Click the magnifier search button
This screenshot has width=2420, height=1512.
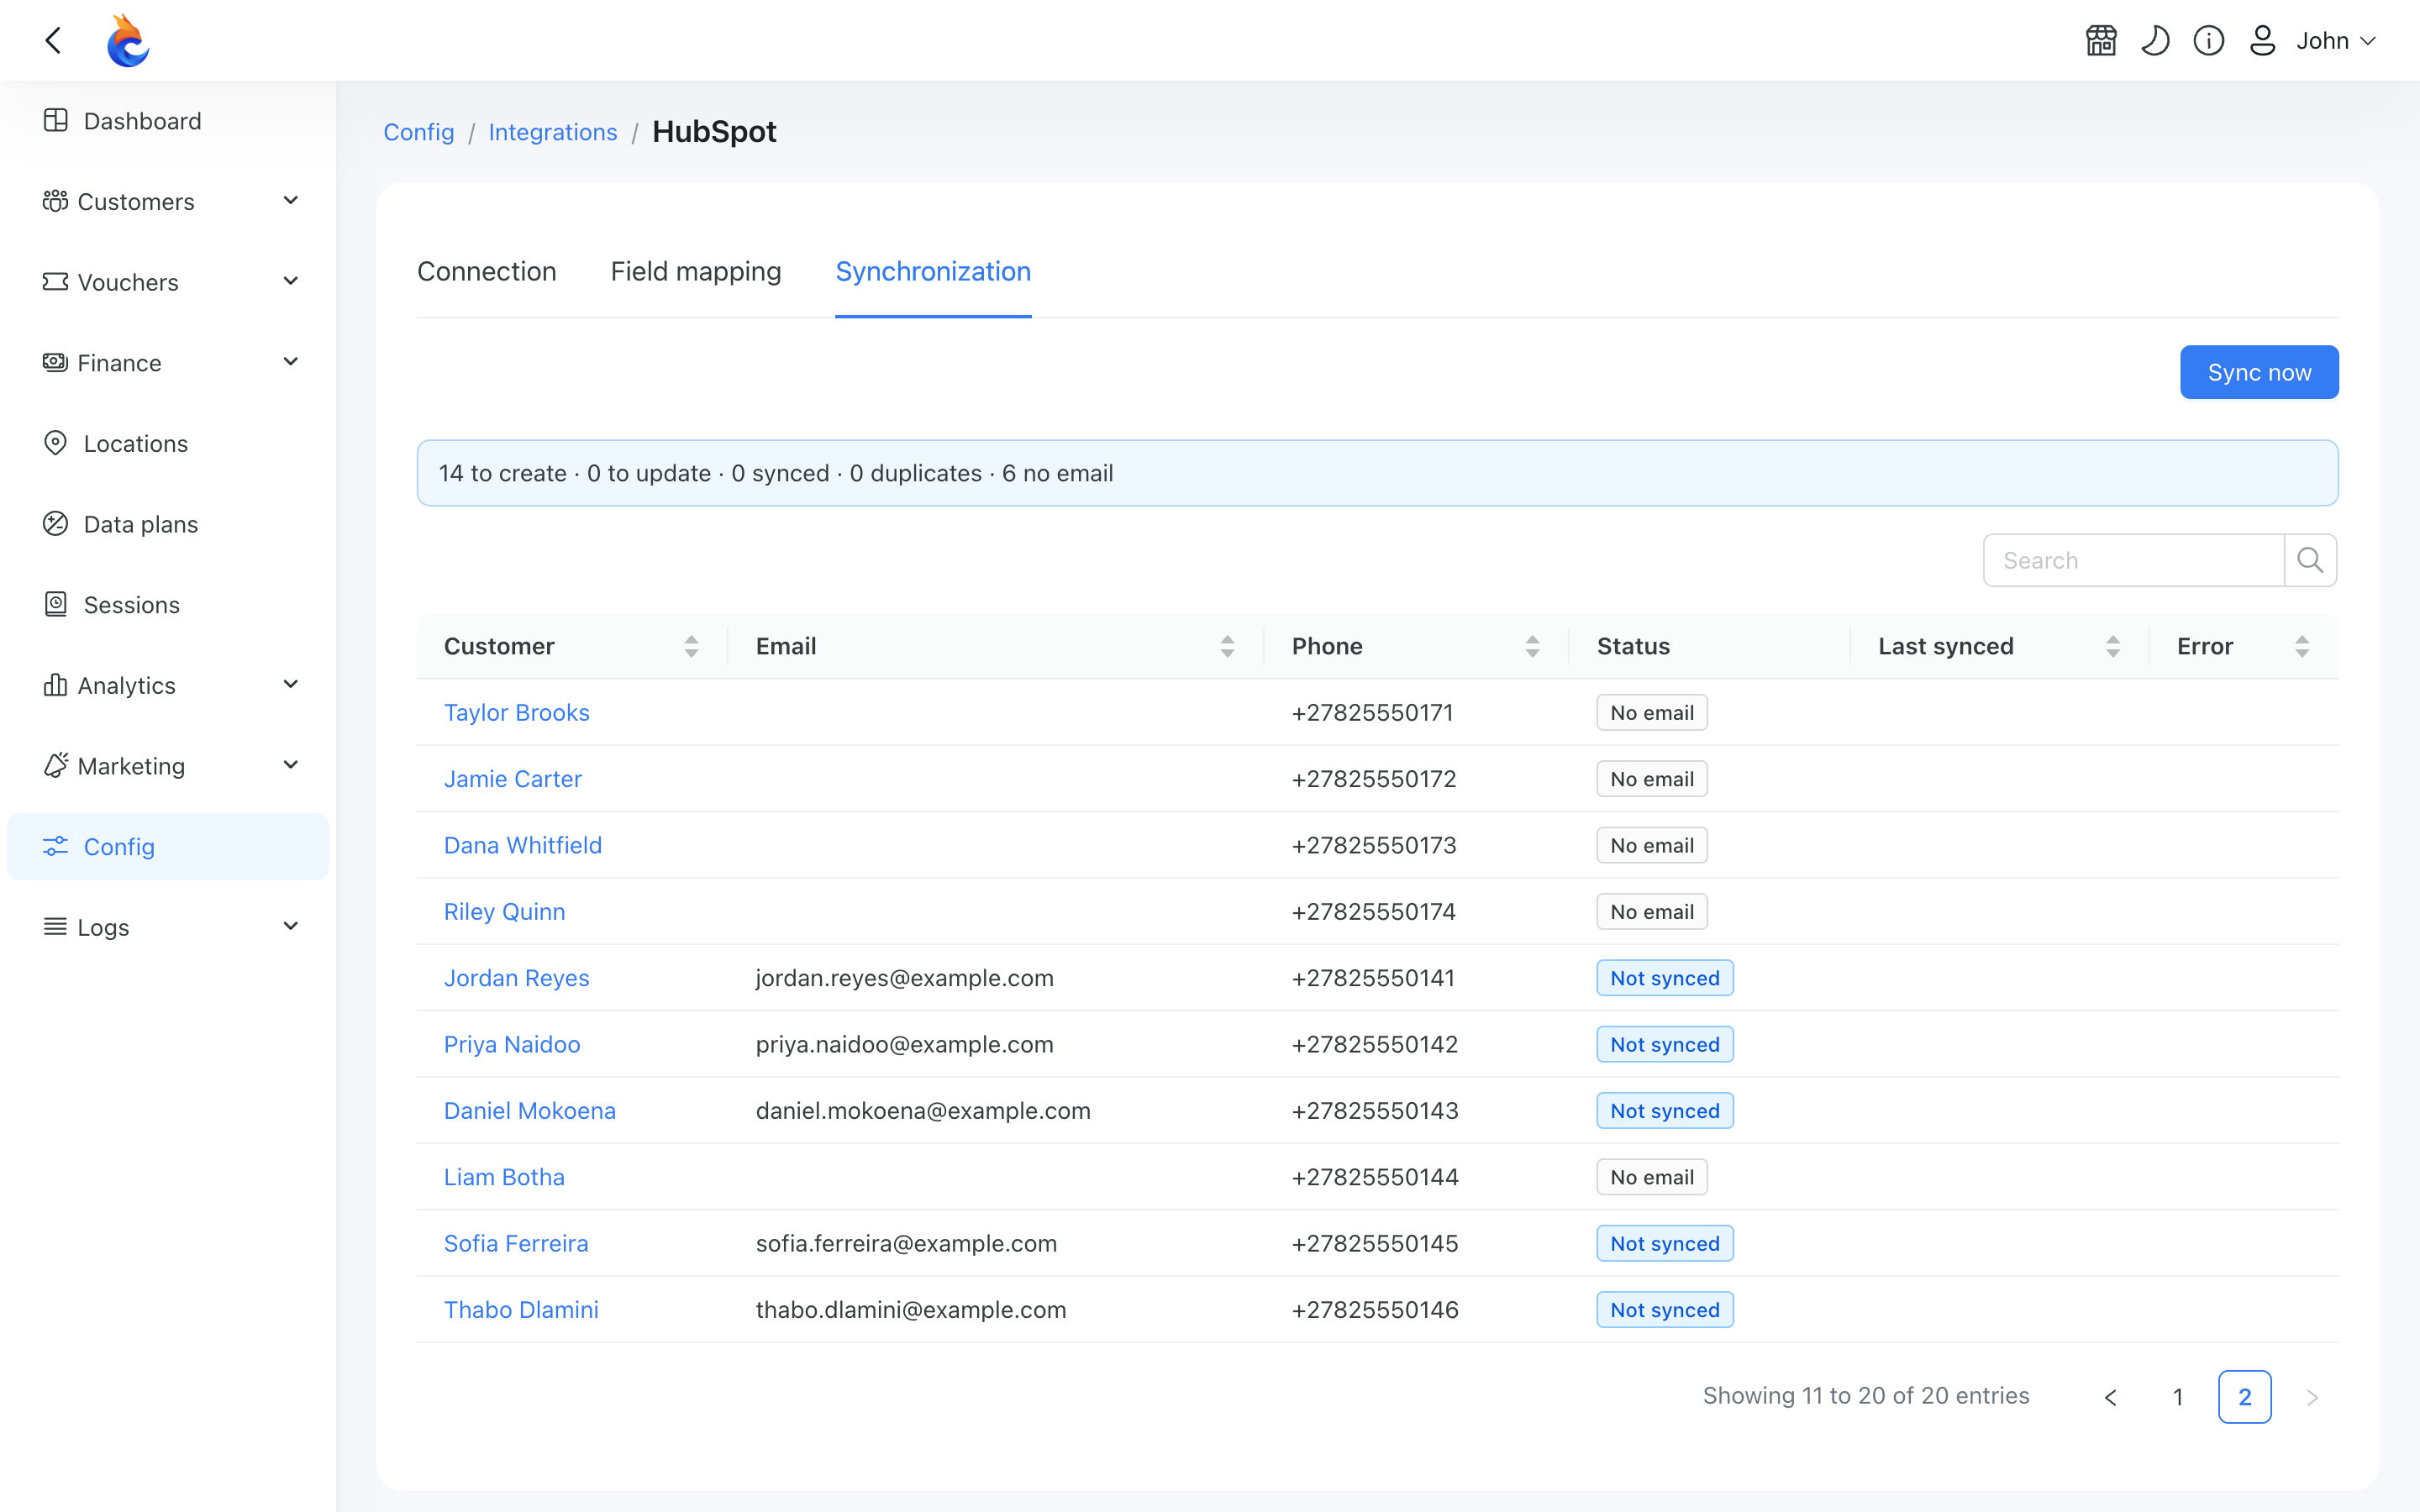(2310, 560)
